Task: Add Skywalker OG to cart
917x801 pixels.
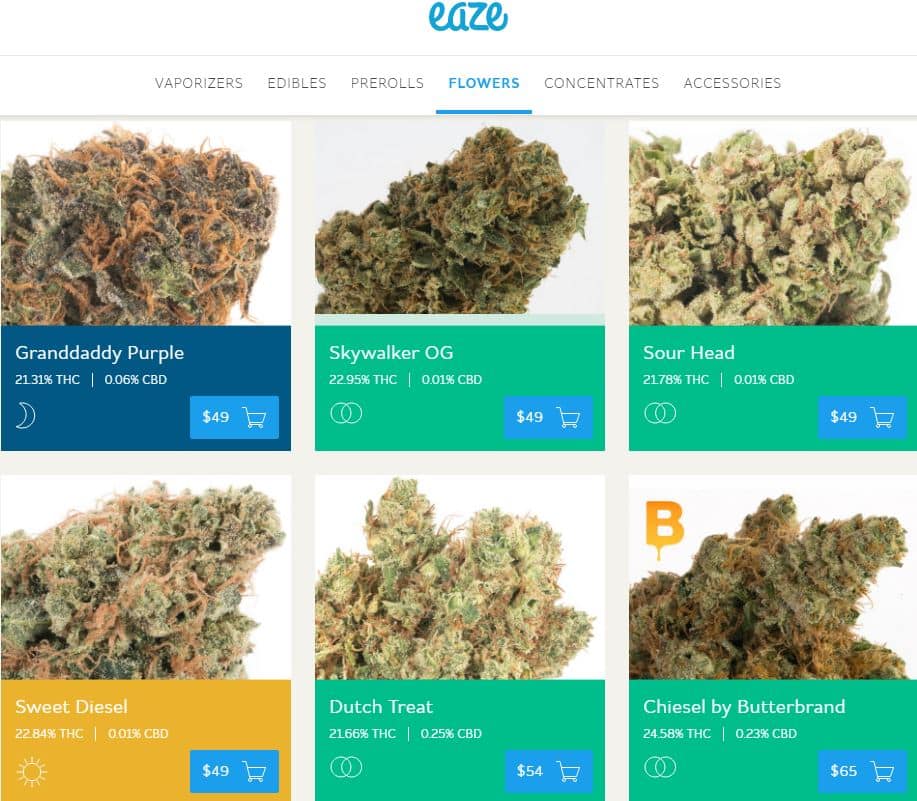Action: 548,417
